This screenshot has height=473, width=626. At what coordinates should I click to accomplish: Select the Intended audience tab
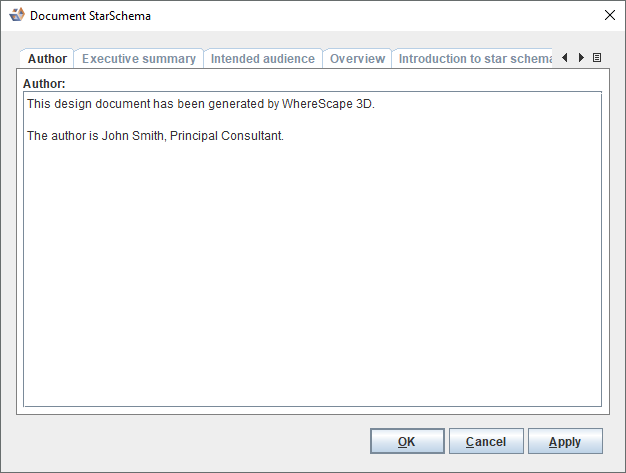click(262, 59)
